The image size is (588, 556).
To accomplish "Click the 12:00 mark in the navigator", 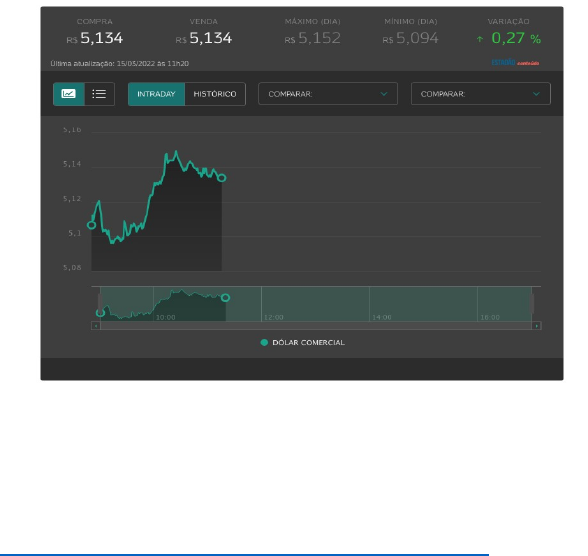I will [273, 317].
